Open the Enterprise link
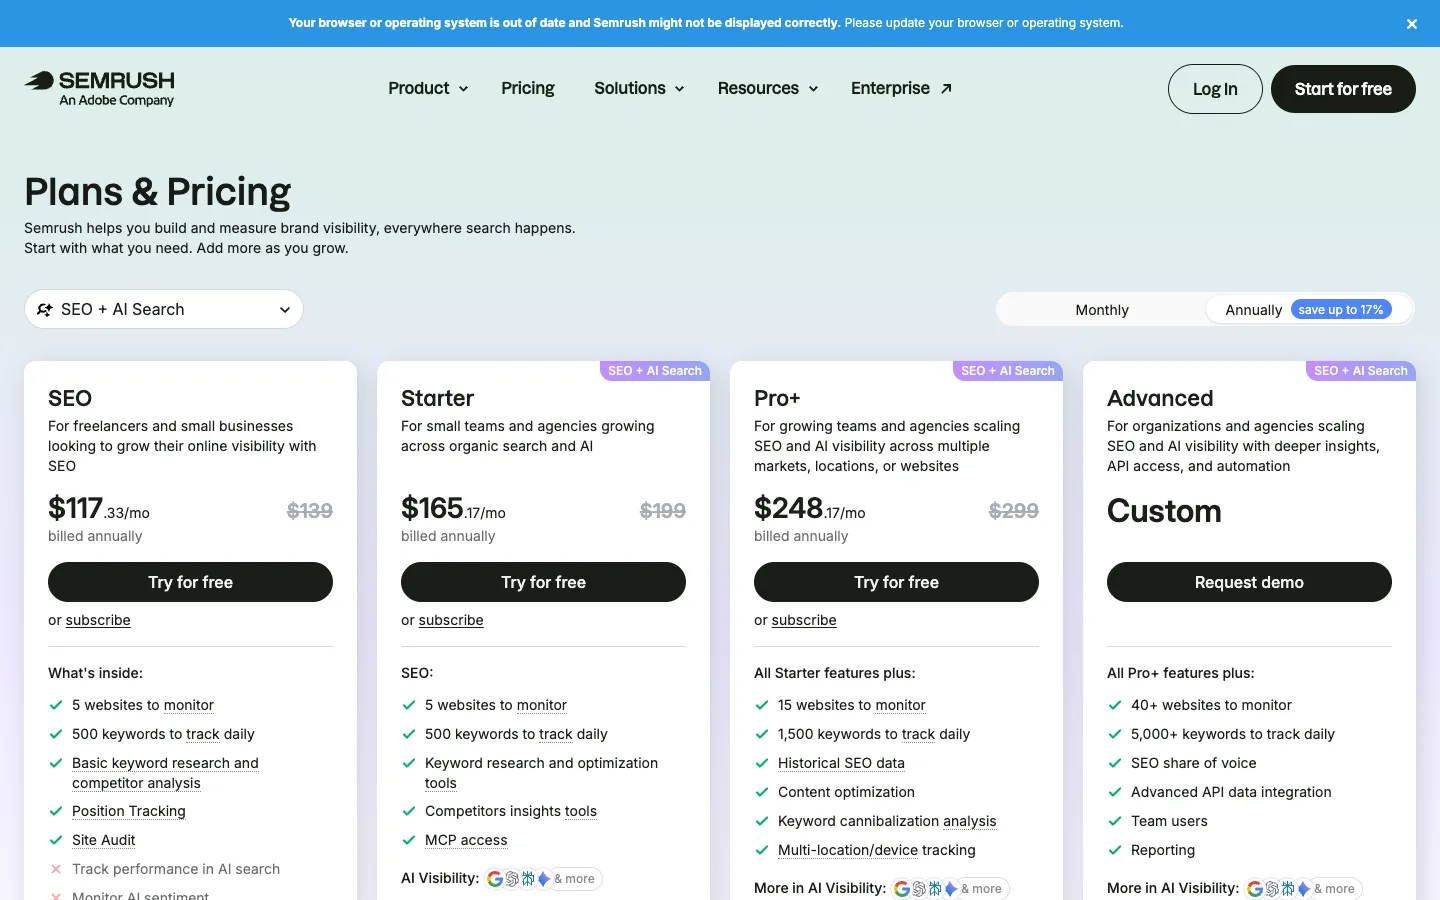Image resolution: width=1440 pixels, height=900 pixels. [x=901, y=88]
